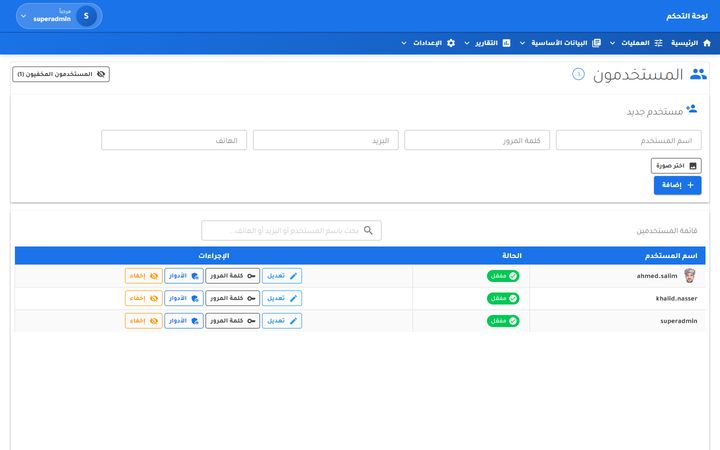This screenshot has width=720, height=450.
Task: Open the التقارير menu label
Action: coord(486,43)
